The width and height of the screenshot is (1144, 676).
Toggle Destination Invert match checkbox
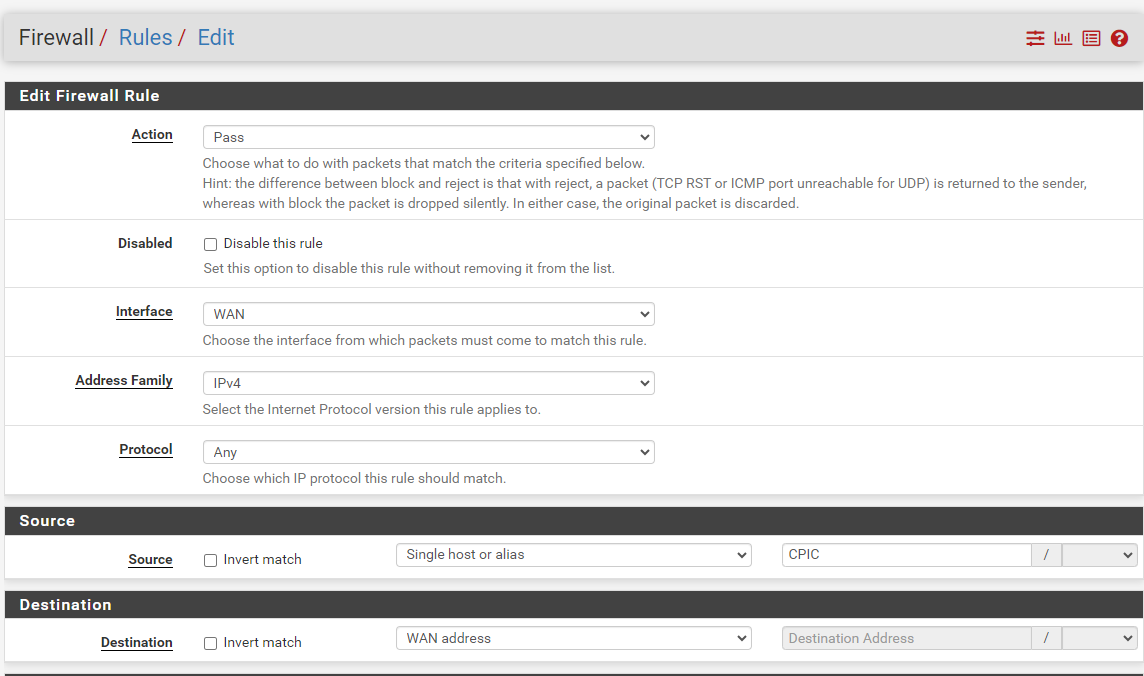[210, 643]
